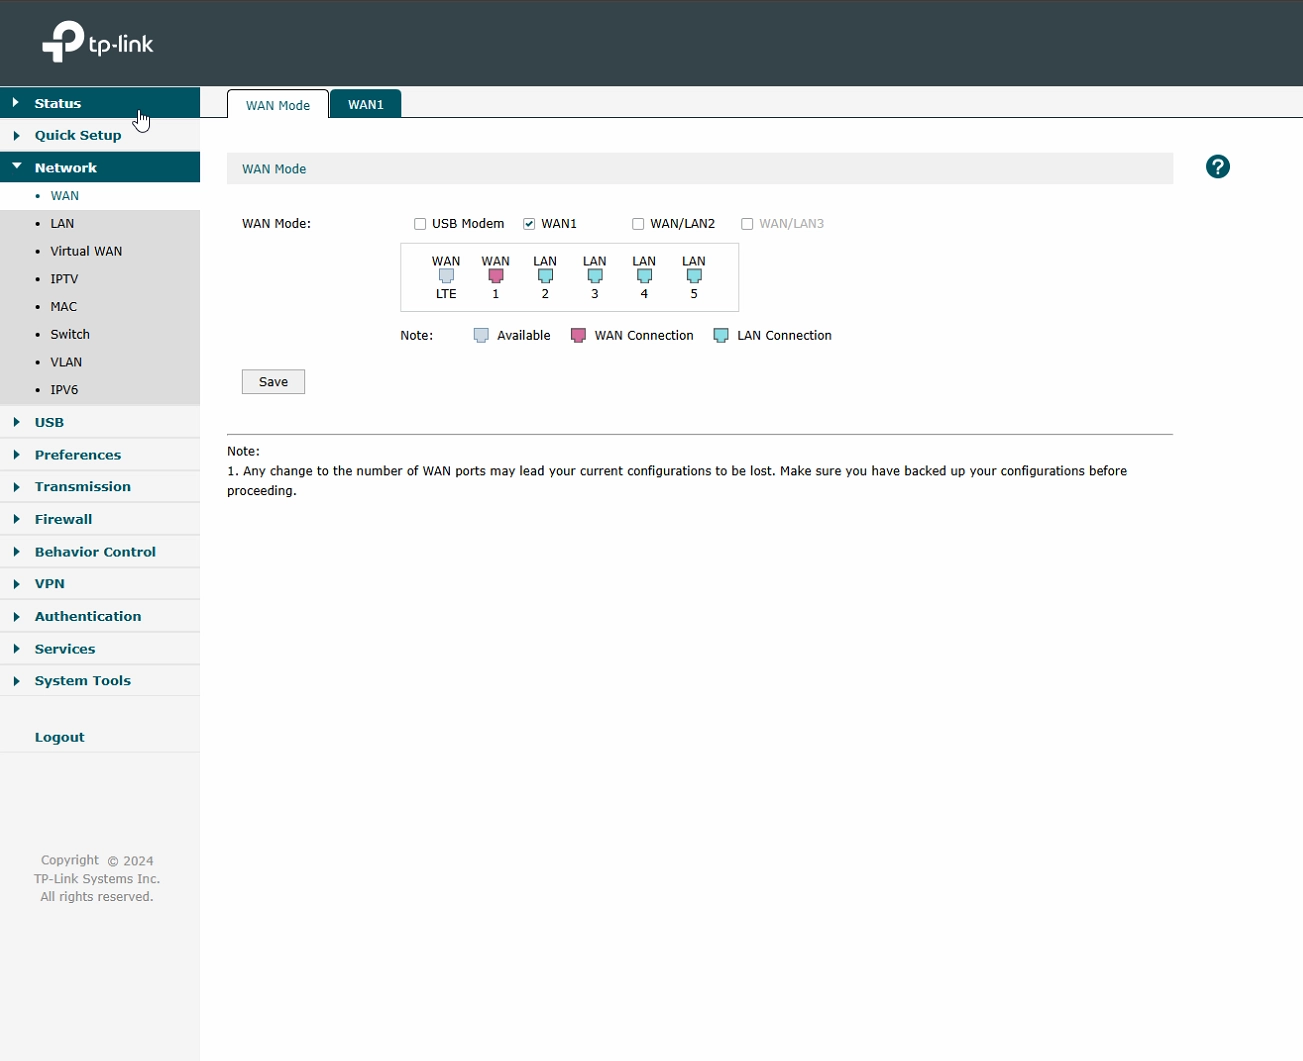Enable the WAN/LAN2 checkbox
1303x1061 pixels.
coord(638,224)
